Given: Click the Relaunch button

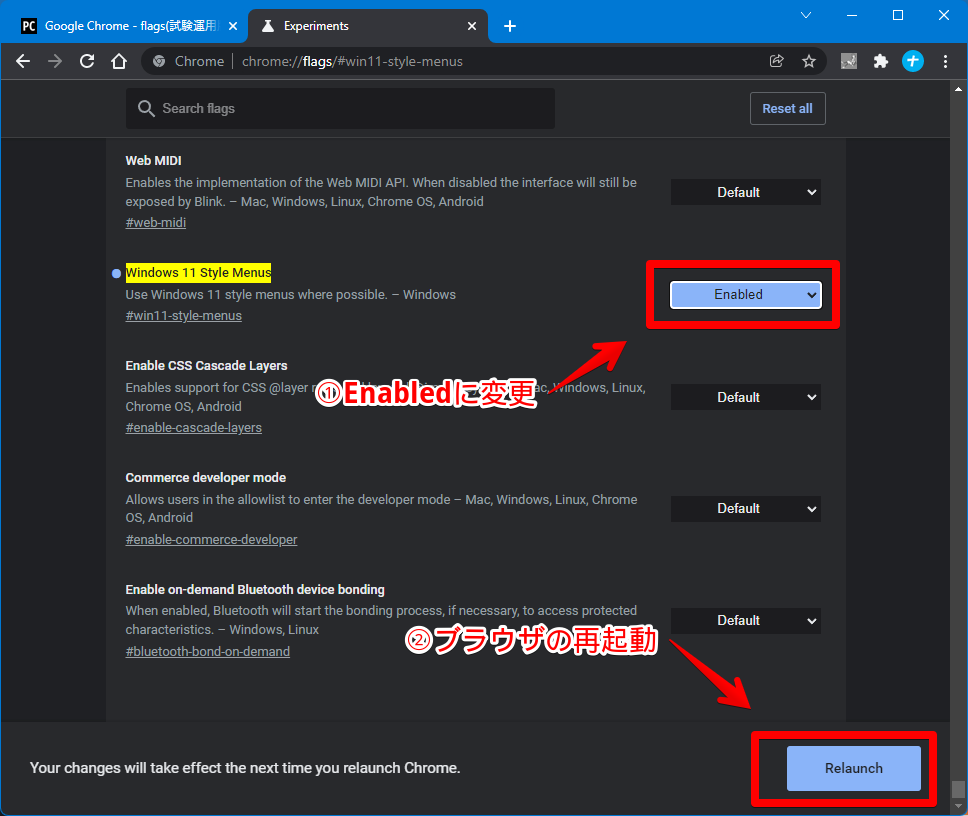Looking at the screenshot, I should pyautogui.click(x=854, y=768).
